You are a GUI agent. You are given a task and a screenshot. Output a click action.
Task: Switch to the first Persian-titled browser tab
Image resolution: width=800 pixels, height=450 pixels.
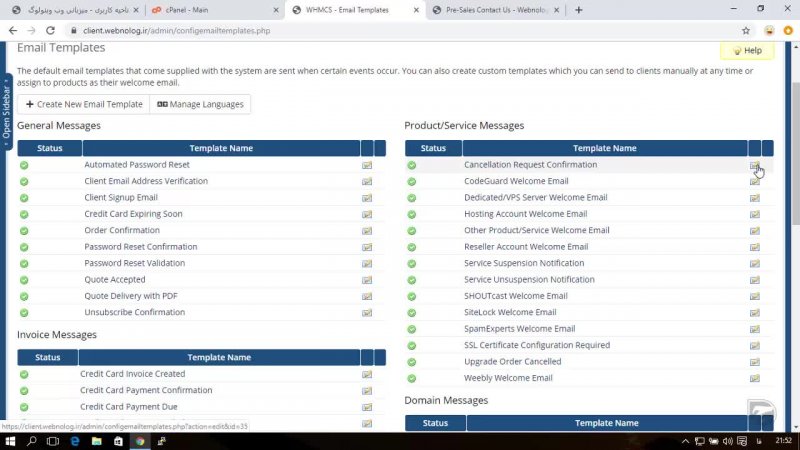coord(74,10)
